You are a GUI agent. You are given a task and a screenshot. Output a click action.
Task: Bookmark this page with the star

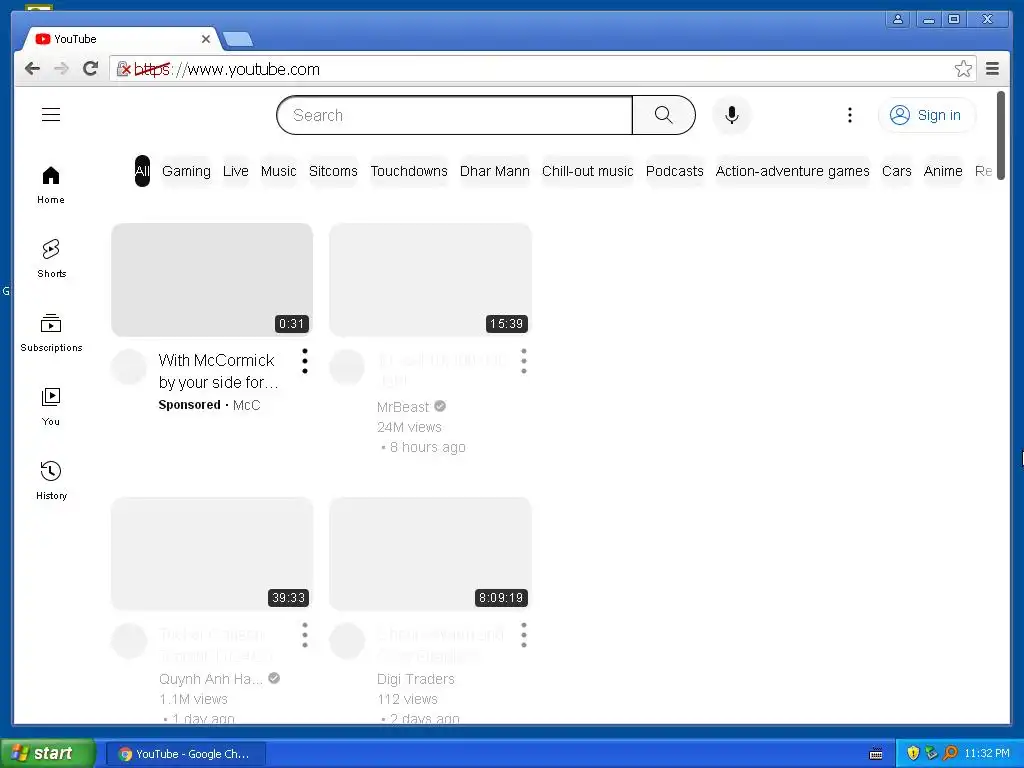pyautogui.click(x=963, y=69)
